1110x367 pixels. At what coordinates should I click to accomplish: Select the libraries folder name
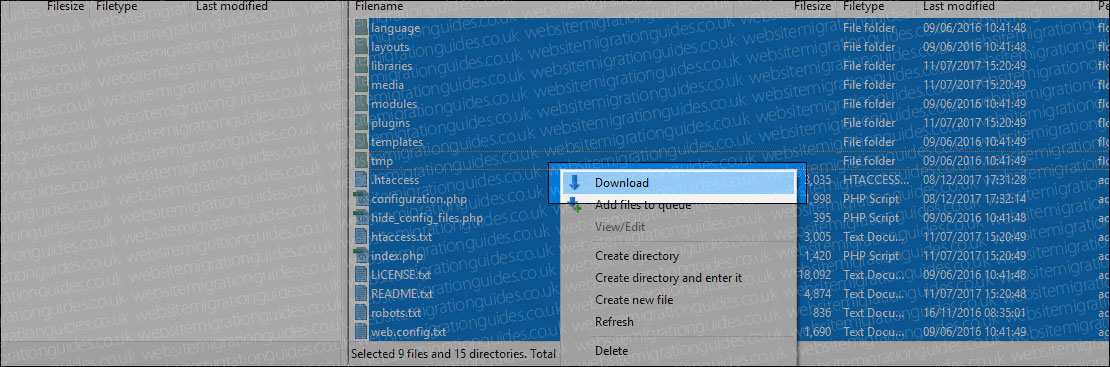[391, 66]
